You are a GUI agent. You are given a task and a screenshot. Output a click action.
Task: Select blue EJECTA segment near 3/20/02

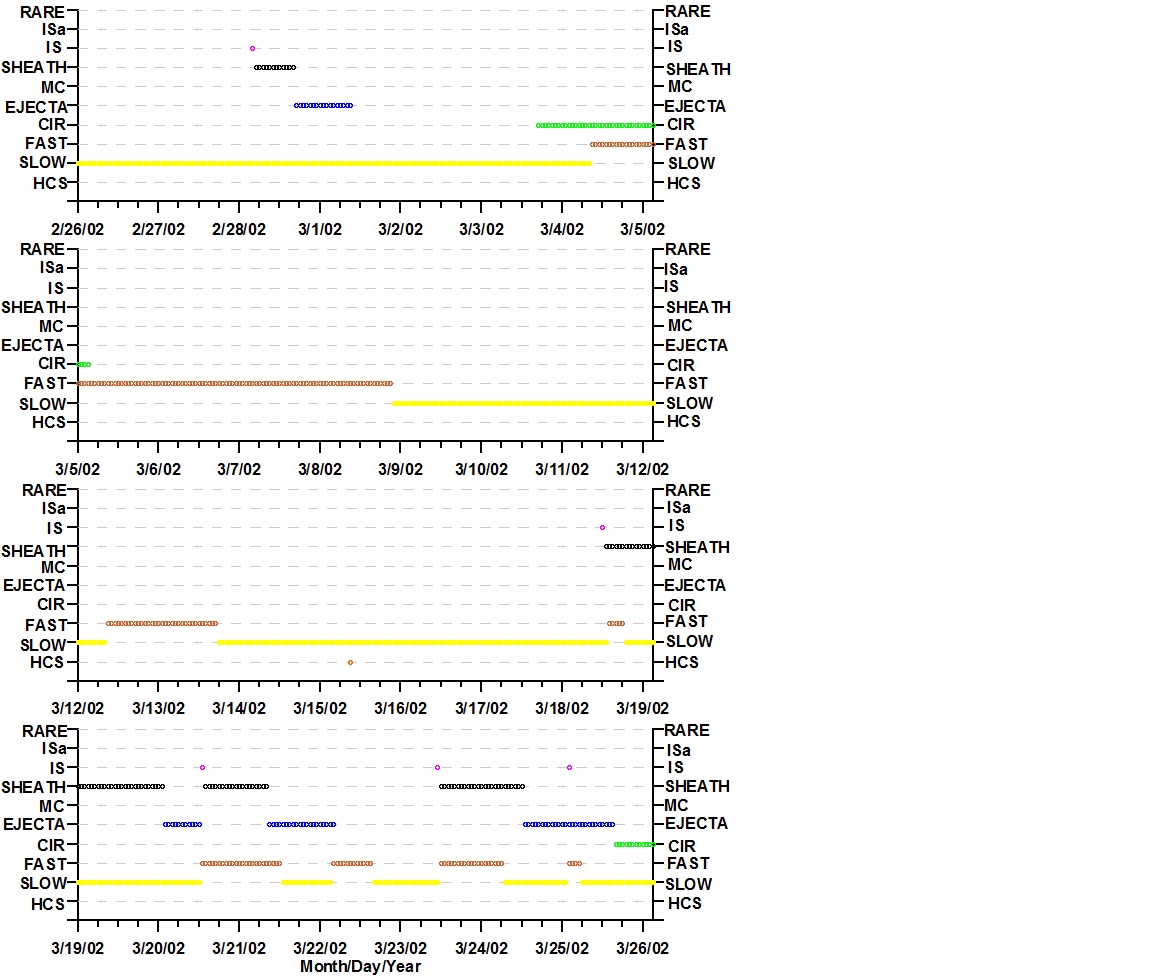click(183, 824)
